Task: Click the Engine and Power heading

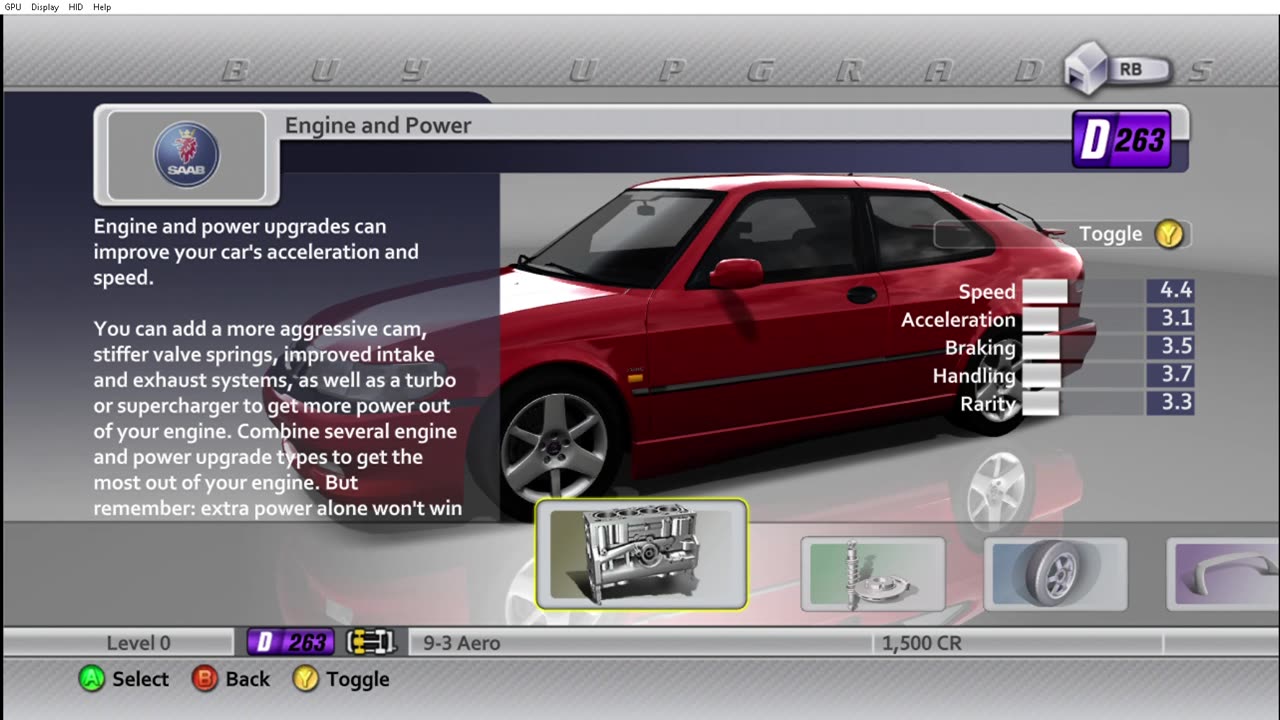Action: click(x=378, y=125)
